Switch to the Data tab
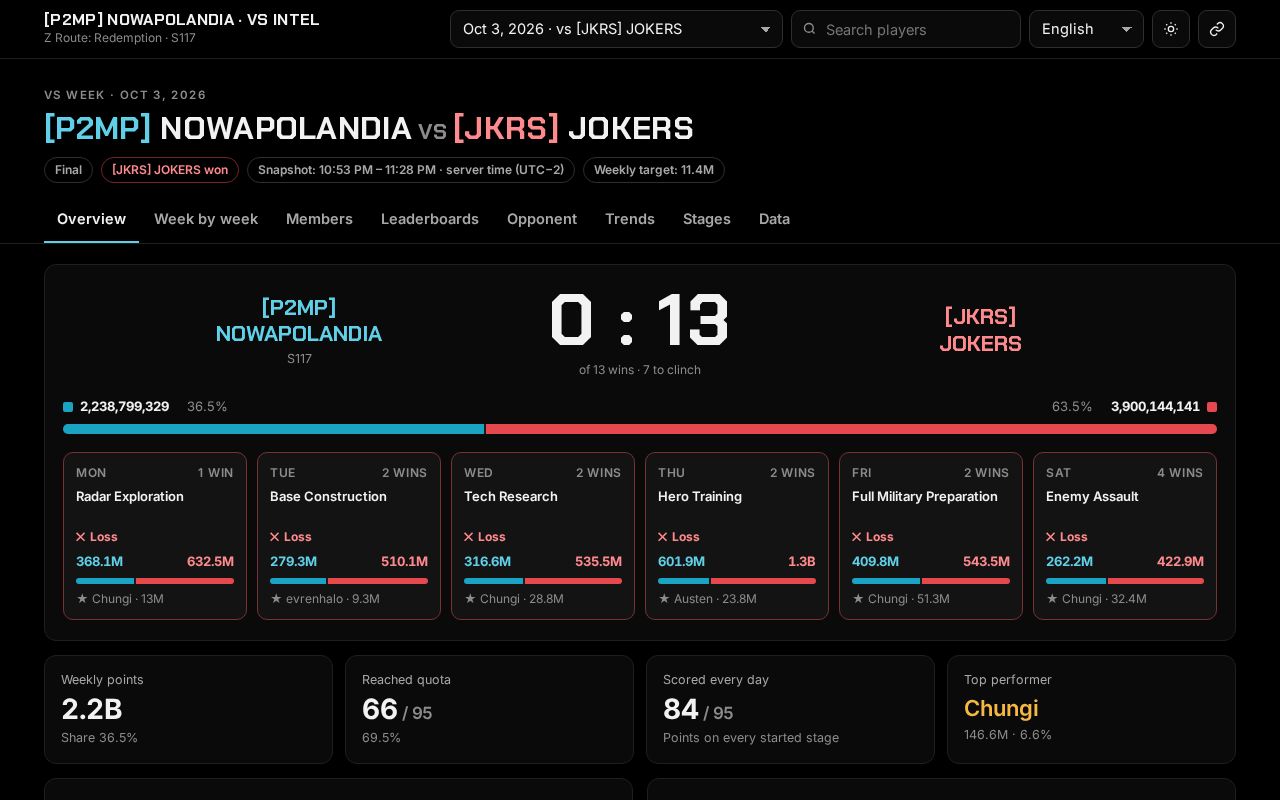This screenshot has width=1280, height=800. coord(774,219)
